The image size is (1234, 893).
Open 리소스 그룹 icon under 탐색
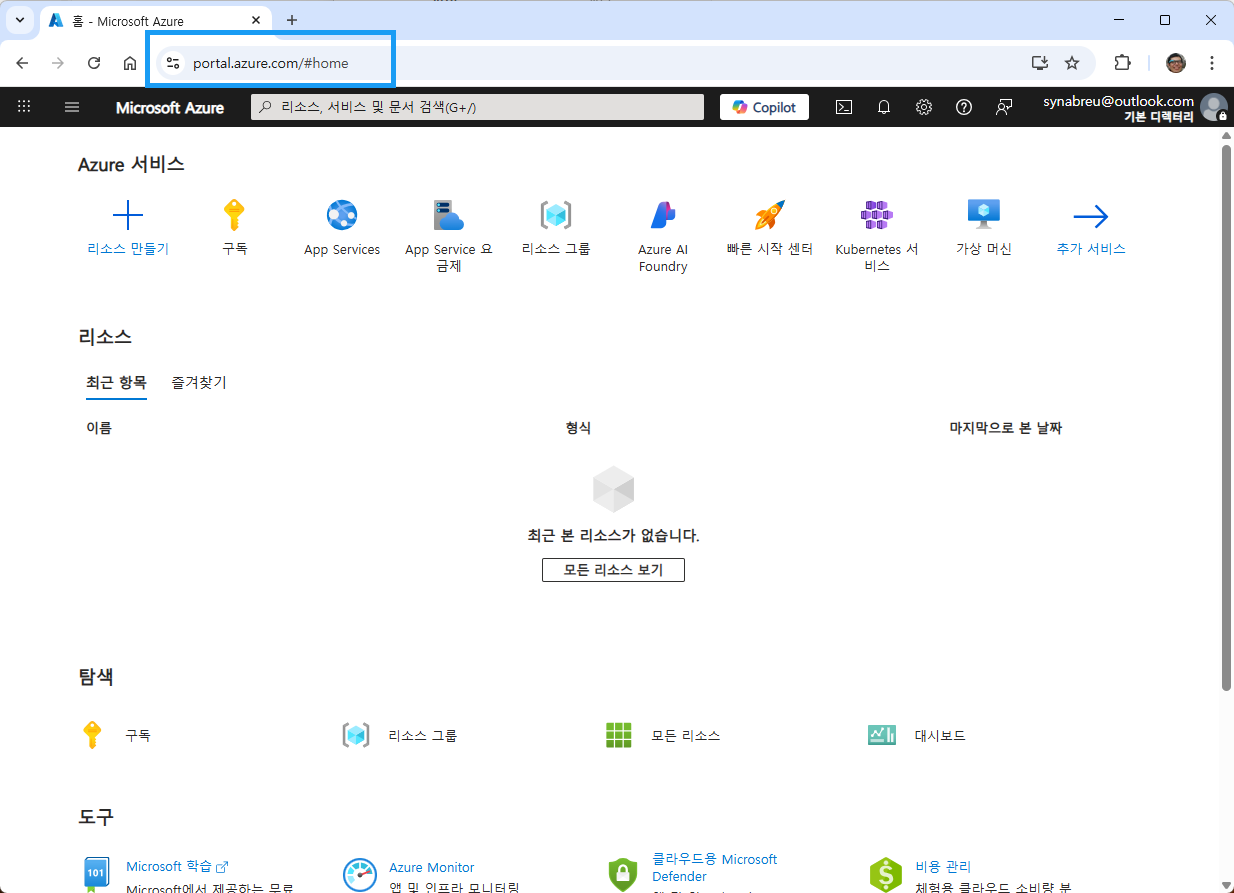[356, 735]
